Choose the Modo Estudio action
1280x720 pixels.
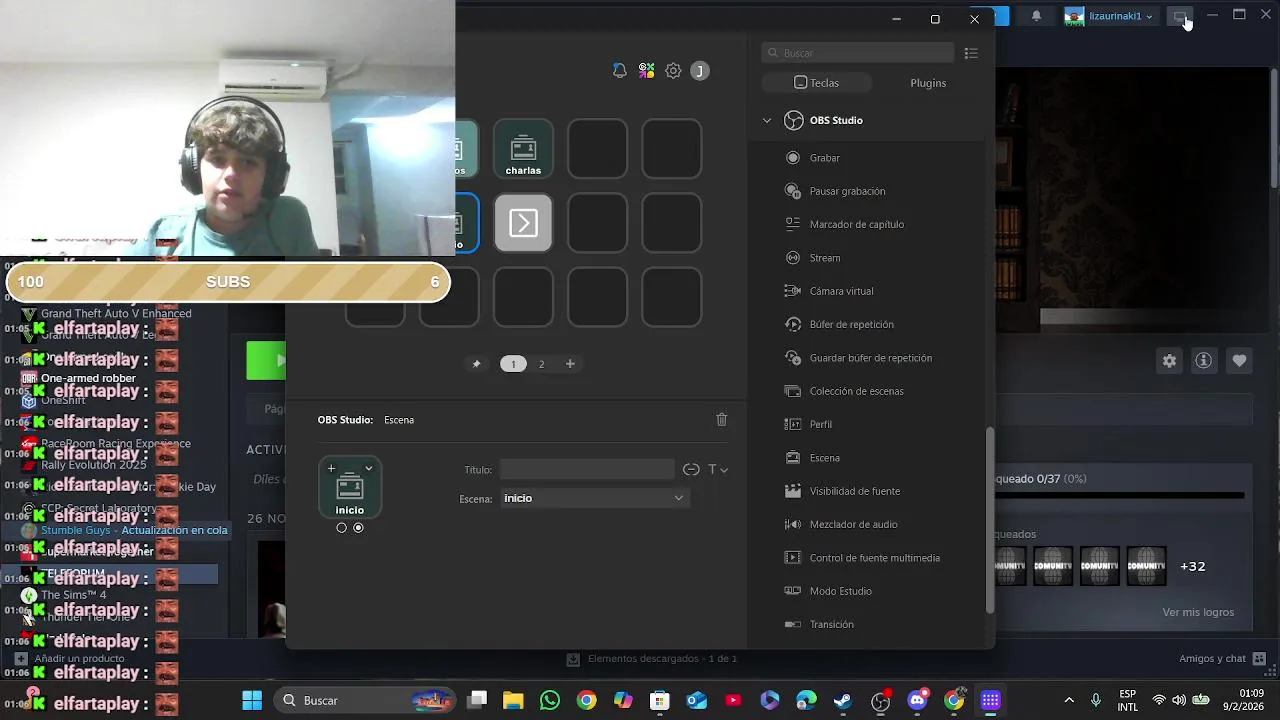coord(840,591)
